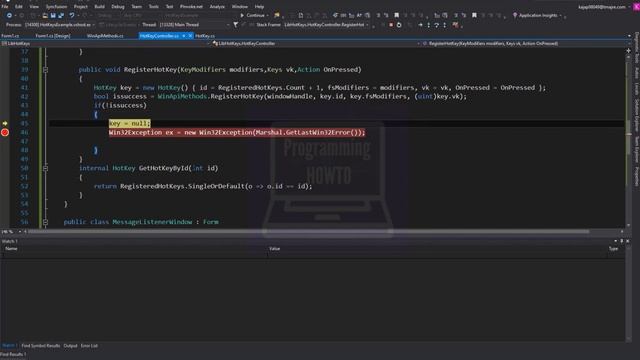The height and width of the screenshot is (360, 640).
Task: Open the File menu
Action: (x=5, y=7)
